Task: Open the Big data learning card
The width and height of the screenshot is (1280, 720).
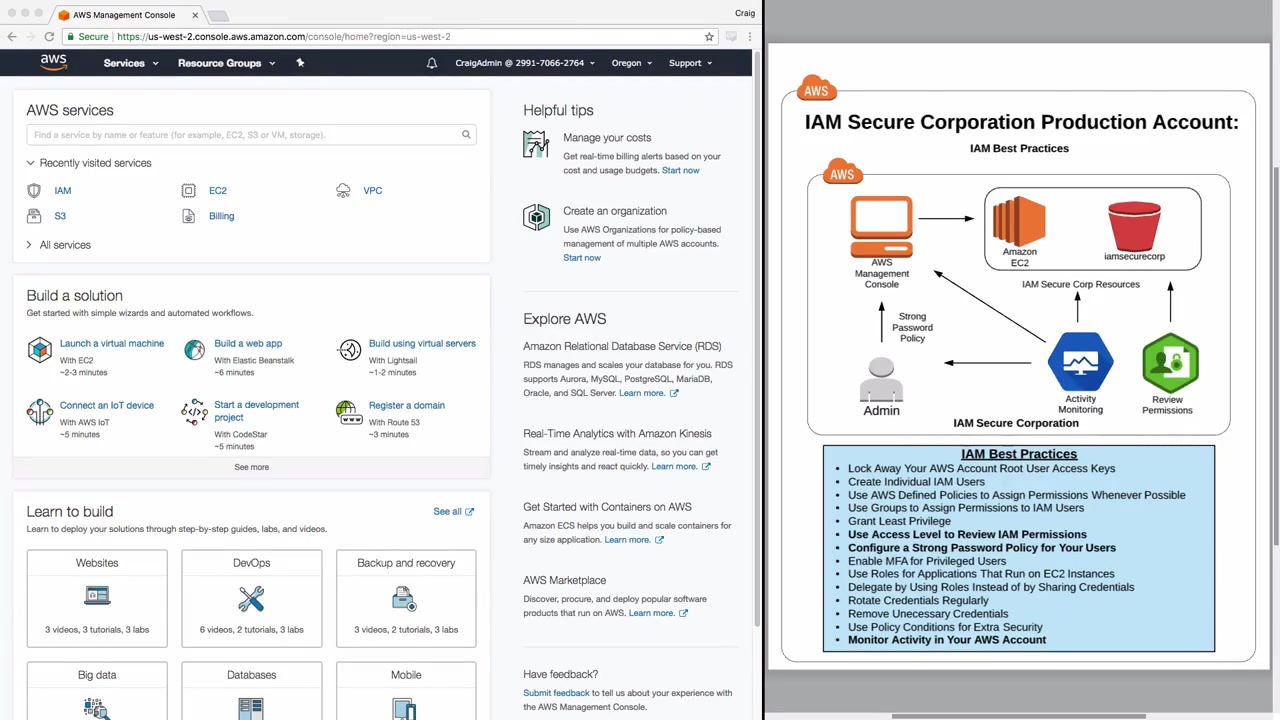Action: pos(97,691)
